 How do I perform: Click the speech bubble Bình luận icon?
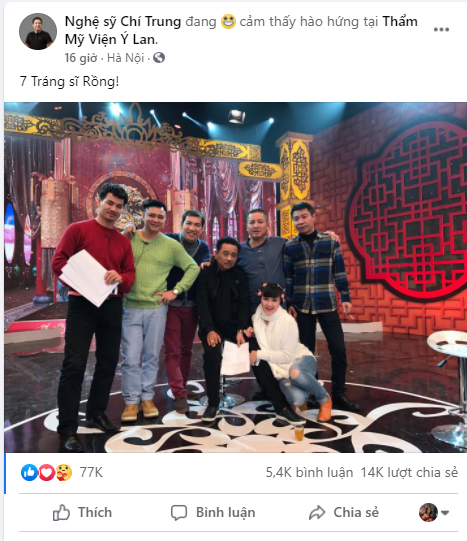tap(179, 513)
